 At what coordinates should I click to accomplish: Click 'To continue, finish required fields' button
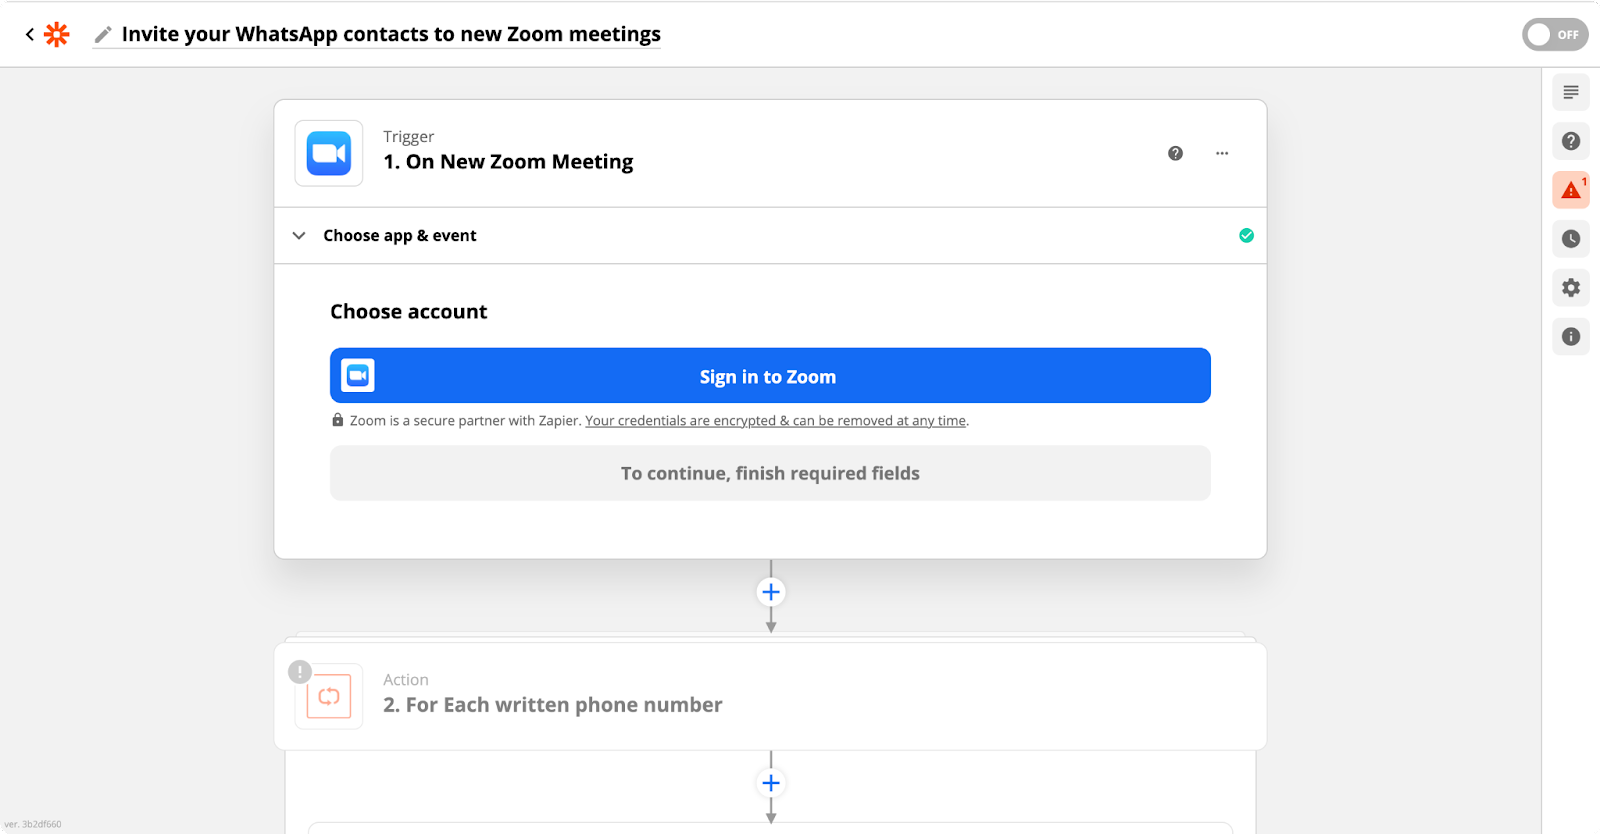[770, 473]
